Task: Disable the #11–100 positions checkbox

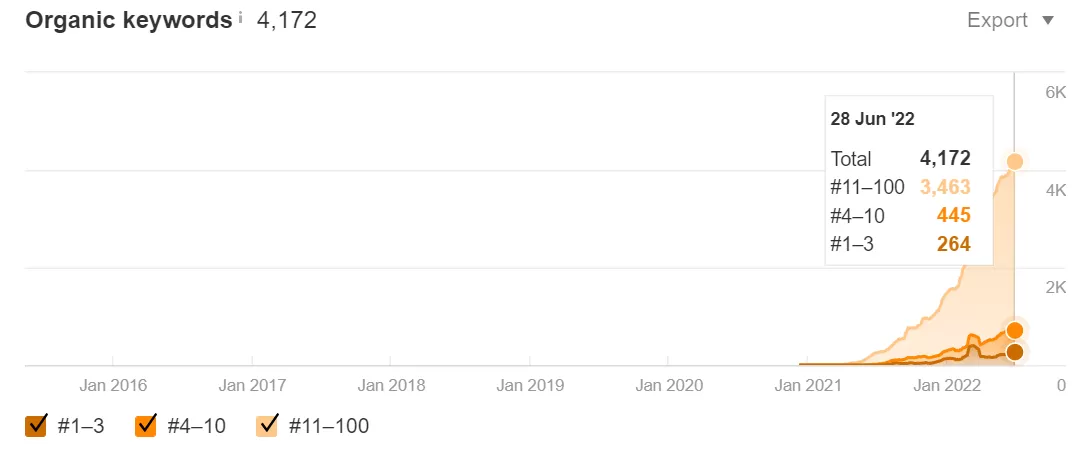Action: [267, 425]
